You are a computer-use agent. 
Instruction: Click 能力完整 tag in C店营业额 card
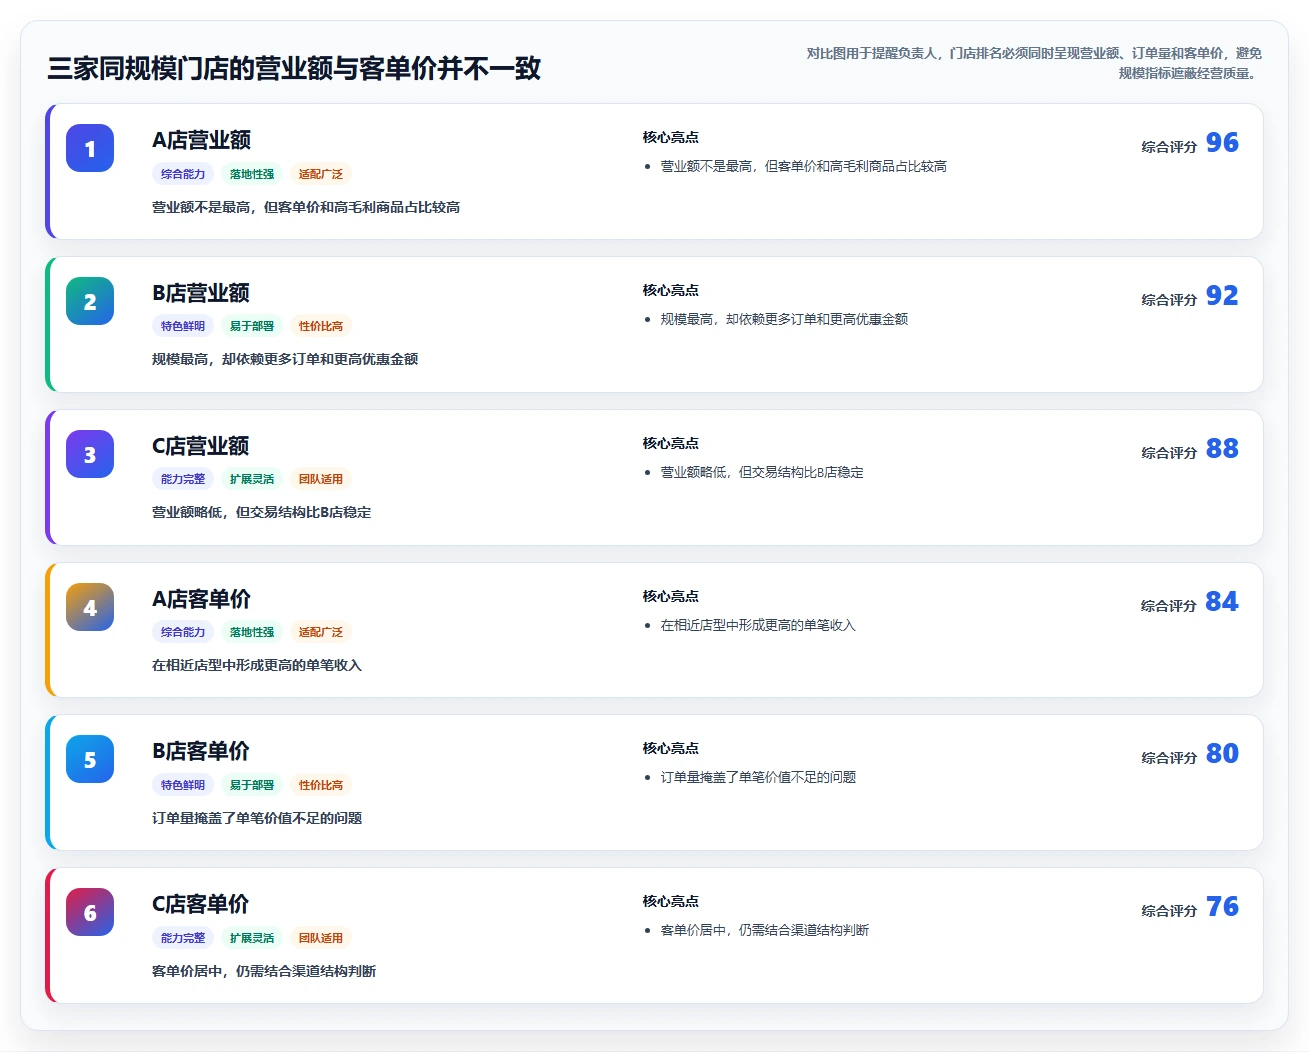[x=183, y=479]
